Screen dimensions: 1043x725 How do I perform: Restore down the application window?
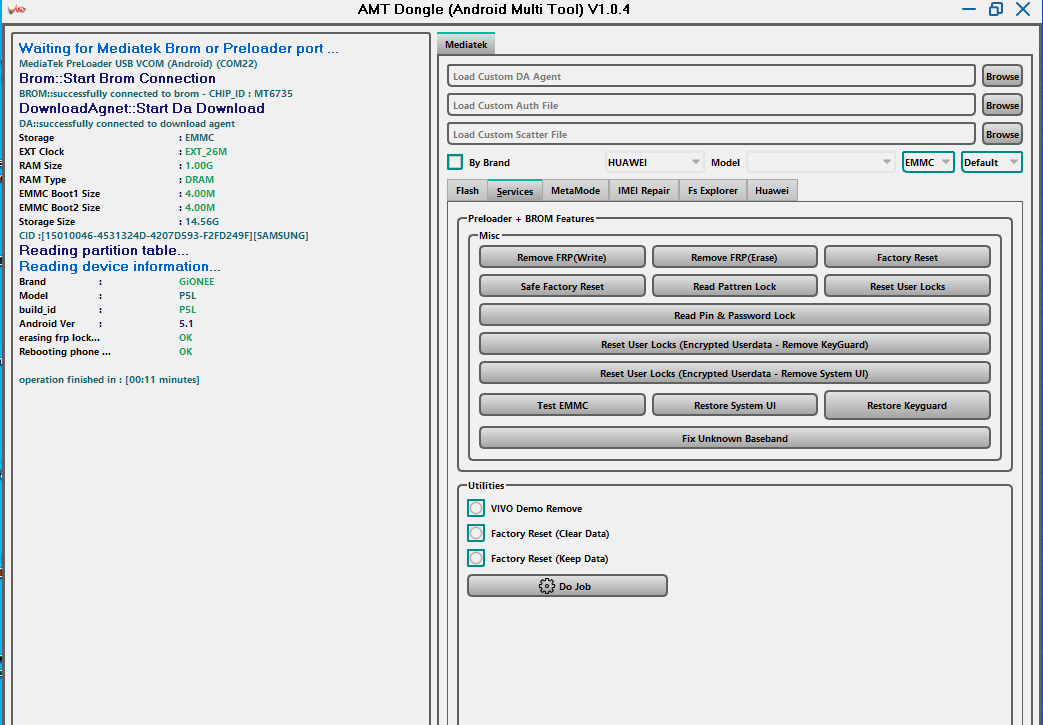(x=995, y=9)
